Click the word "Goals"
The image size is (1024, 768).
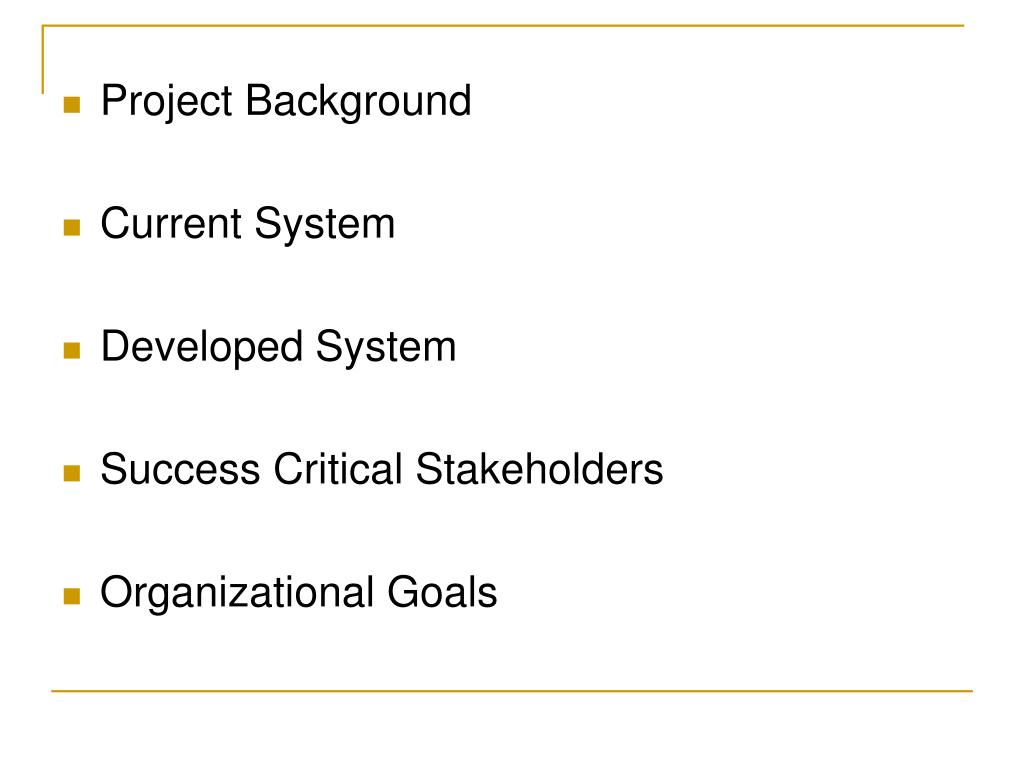(442, 592)
